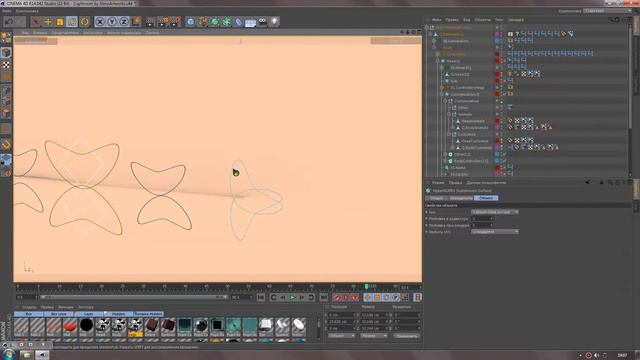The image size is (640, 360).
Task: Collapse the top root object in tree
Action: pos(427,28)
